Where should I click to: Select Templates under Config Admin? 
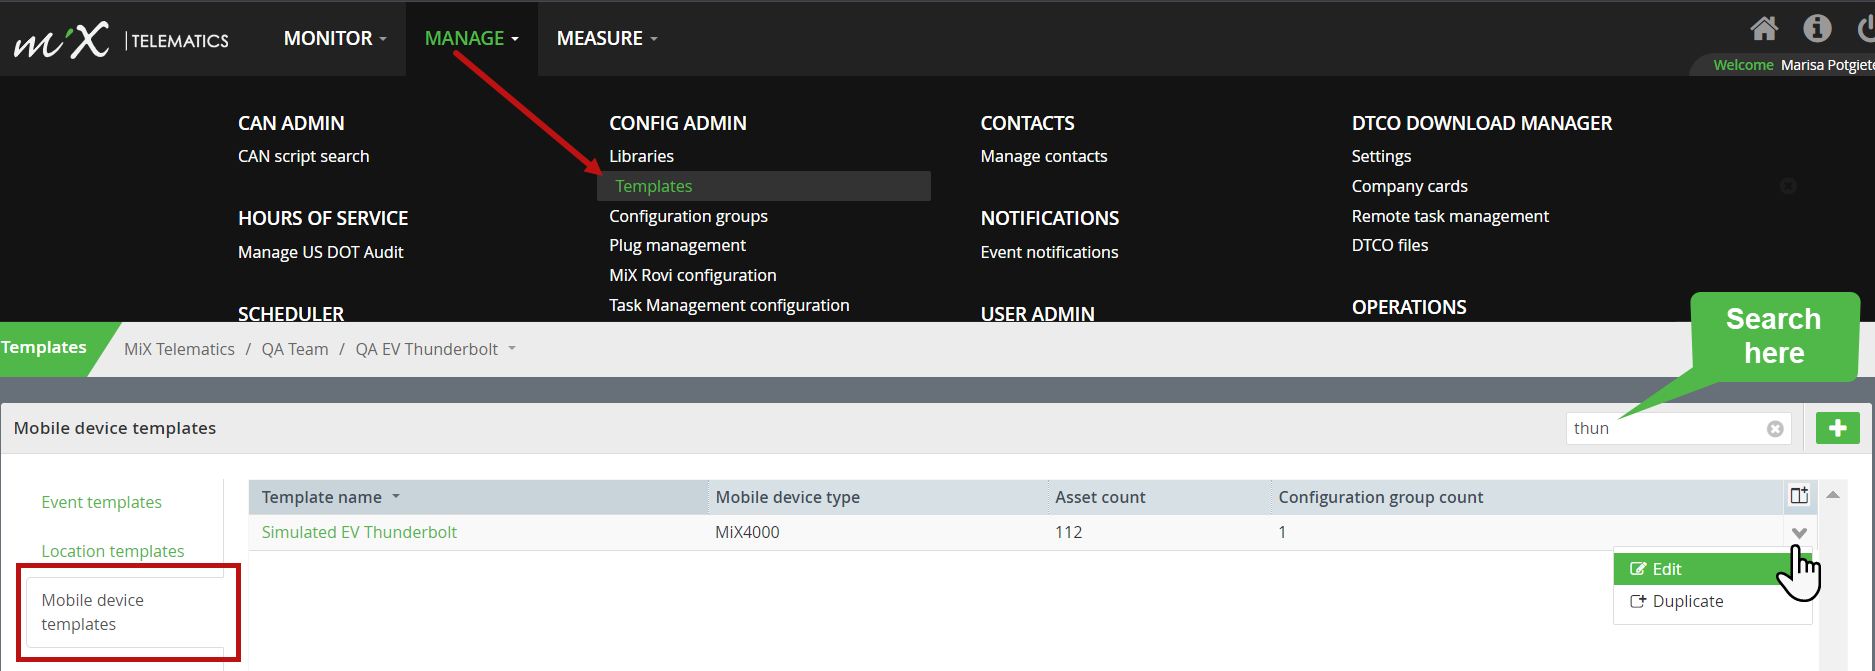pos(654,186)
